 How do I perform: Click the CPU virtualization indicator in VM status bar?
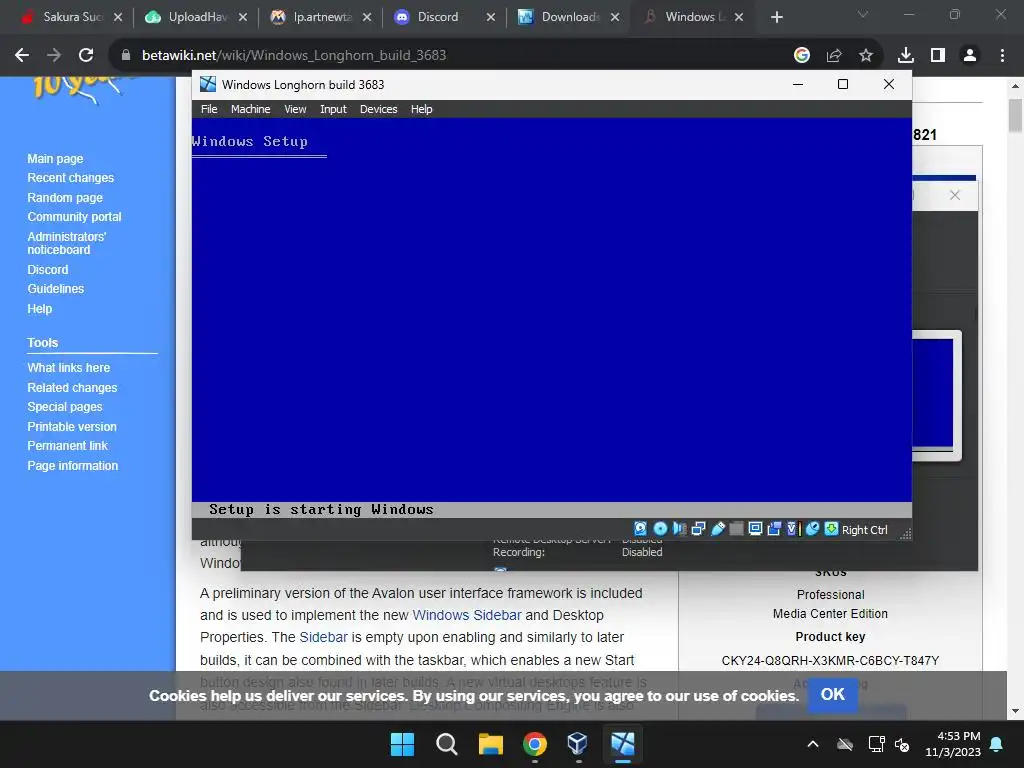pos(793,529)
